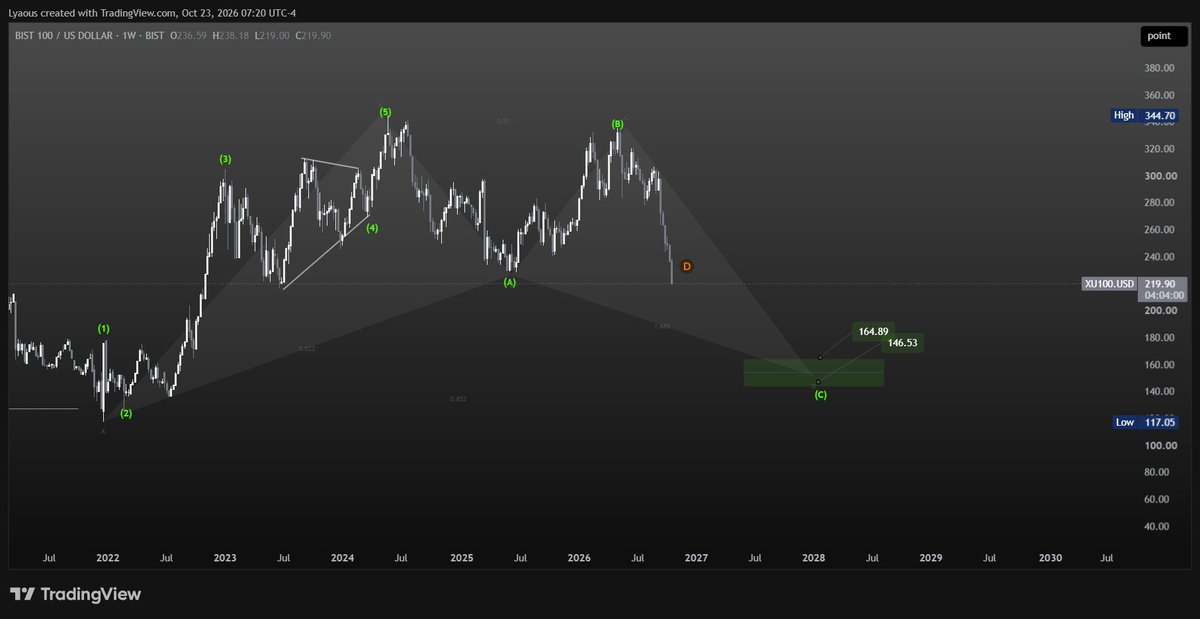Click the 2024 time axis label
Image resolution: width=1200 pixels, height=619 pixels.
[x=342, y=558]
